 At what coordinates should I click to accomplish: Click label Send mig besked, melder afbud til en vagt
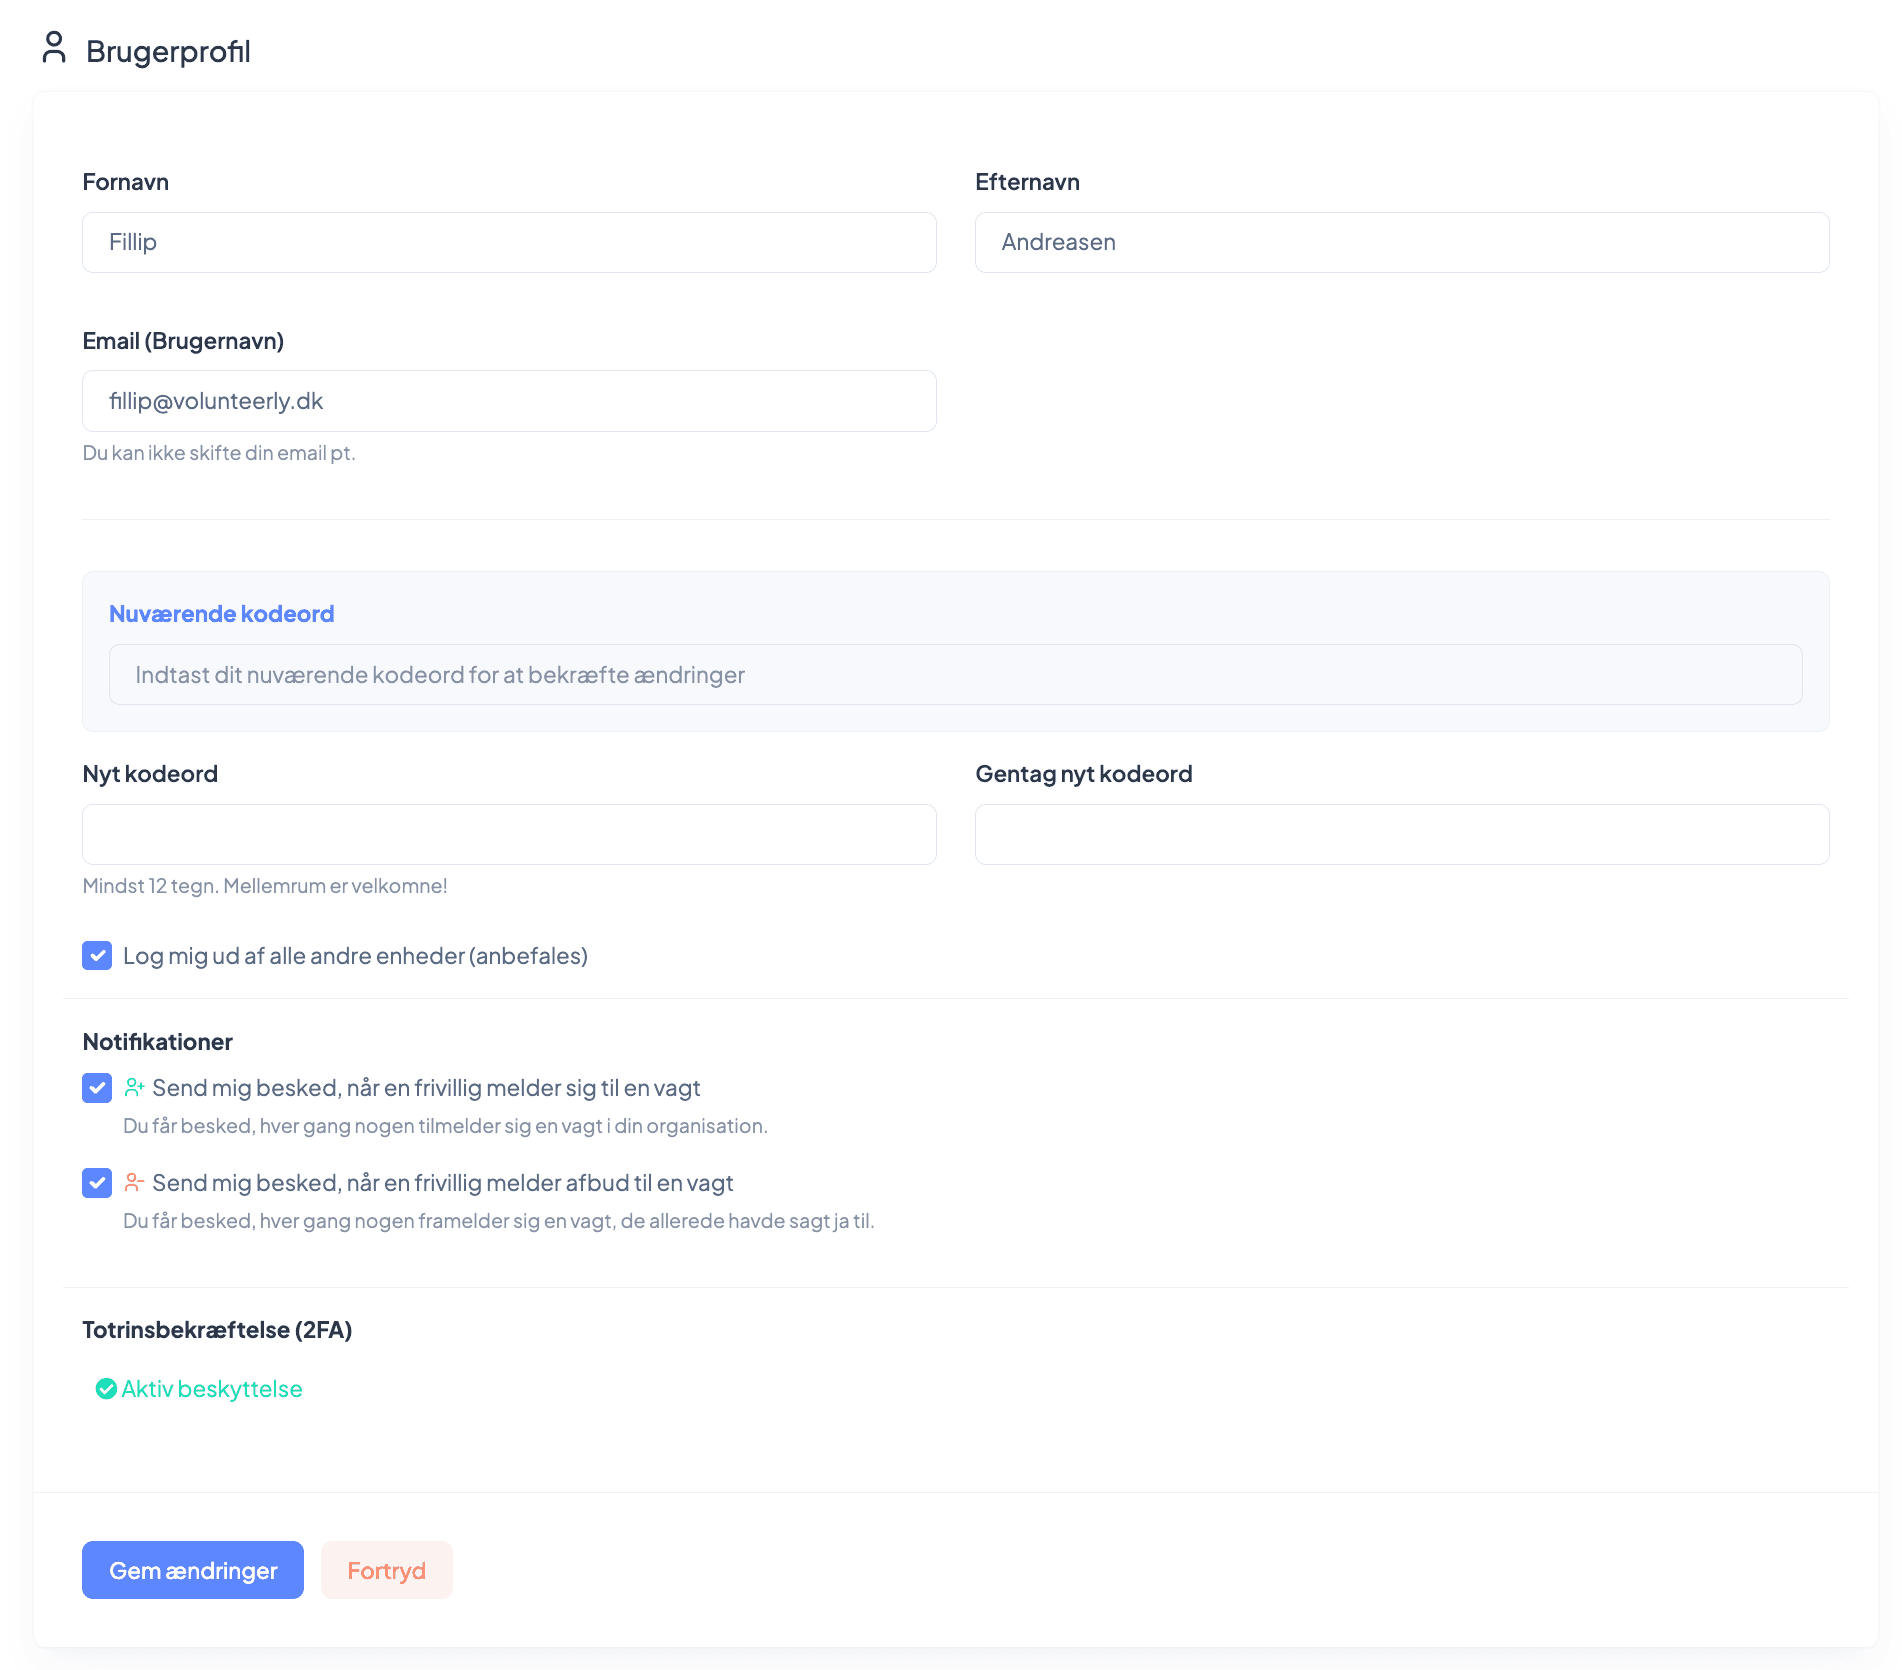443,1183
